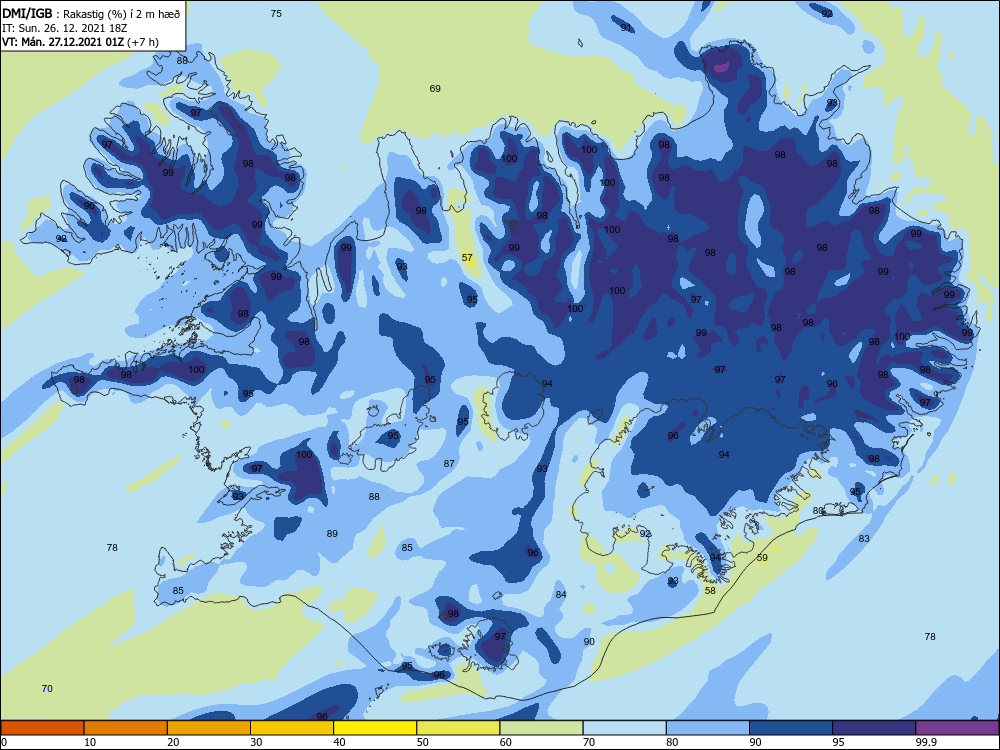The height and width of the screenshot is (750, 1000).
Task: Click the map humidity value '83'
Action: 864,539
